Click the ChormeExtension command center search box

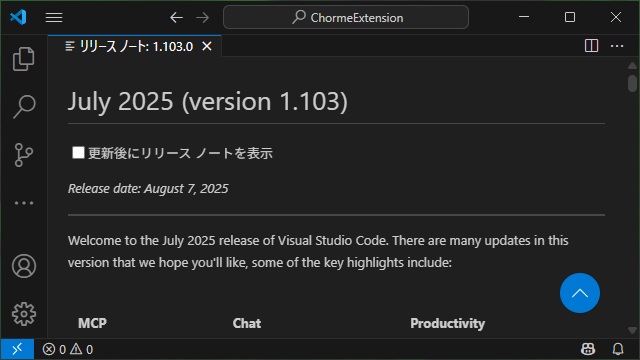point(346,18)
